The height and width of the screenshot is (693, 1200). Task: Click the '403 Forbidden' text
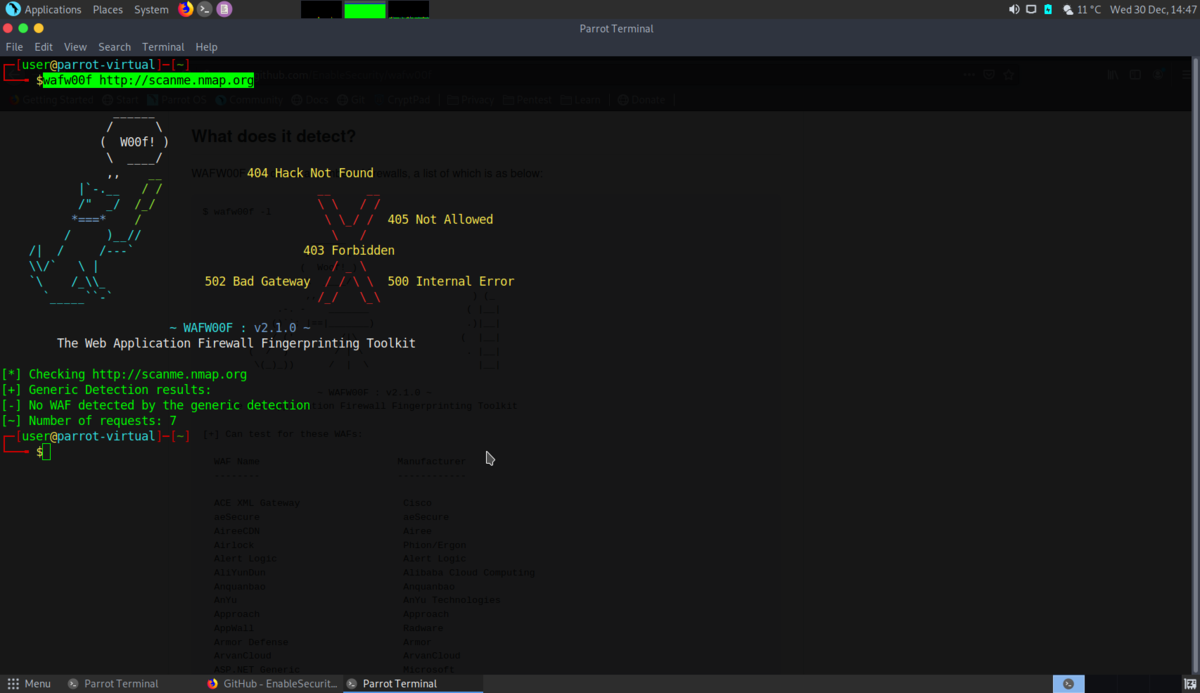pos(349,250)
